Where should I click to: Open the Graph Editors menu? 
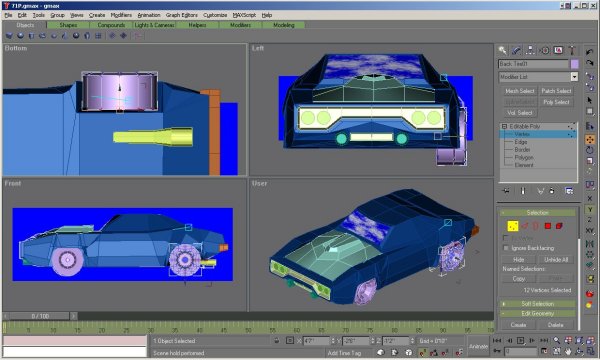coord(182,15)
